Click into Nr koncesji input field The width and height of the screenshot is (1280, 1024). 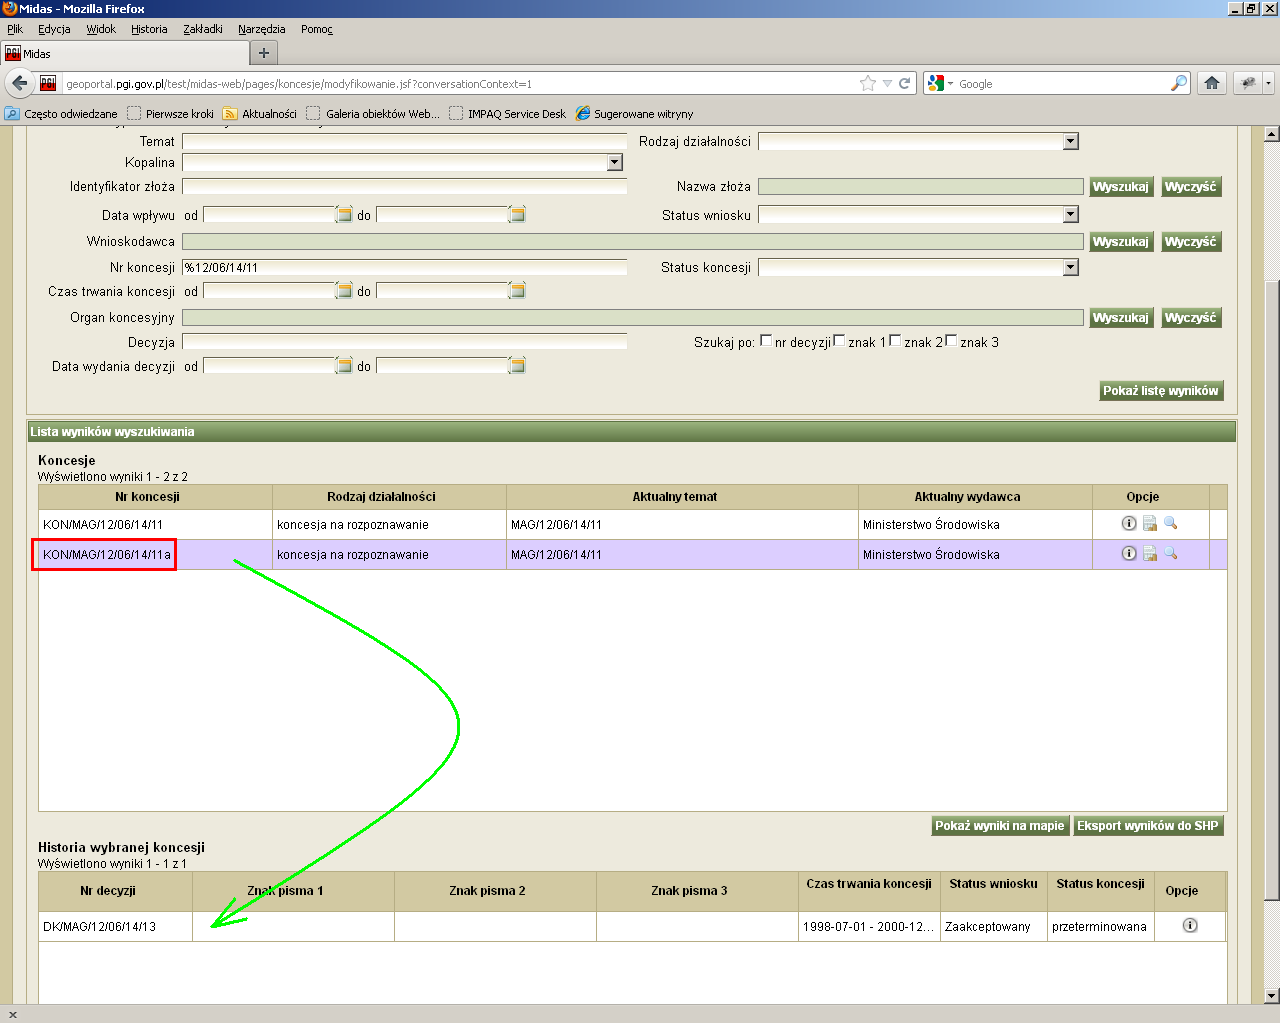(x=404, y=267)
